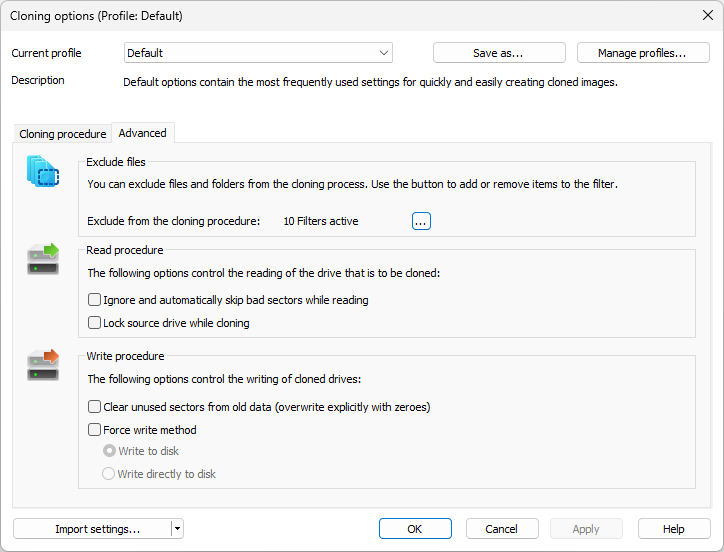Choose Write directly to disk option
Viewport: 724px width, 552px height.
click(x=109, y=474)
